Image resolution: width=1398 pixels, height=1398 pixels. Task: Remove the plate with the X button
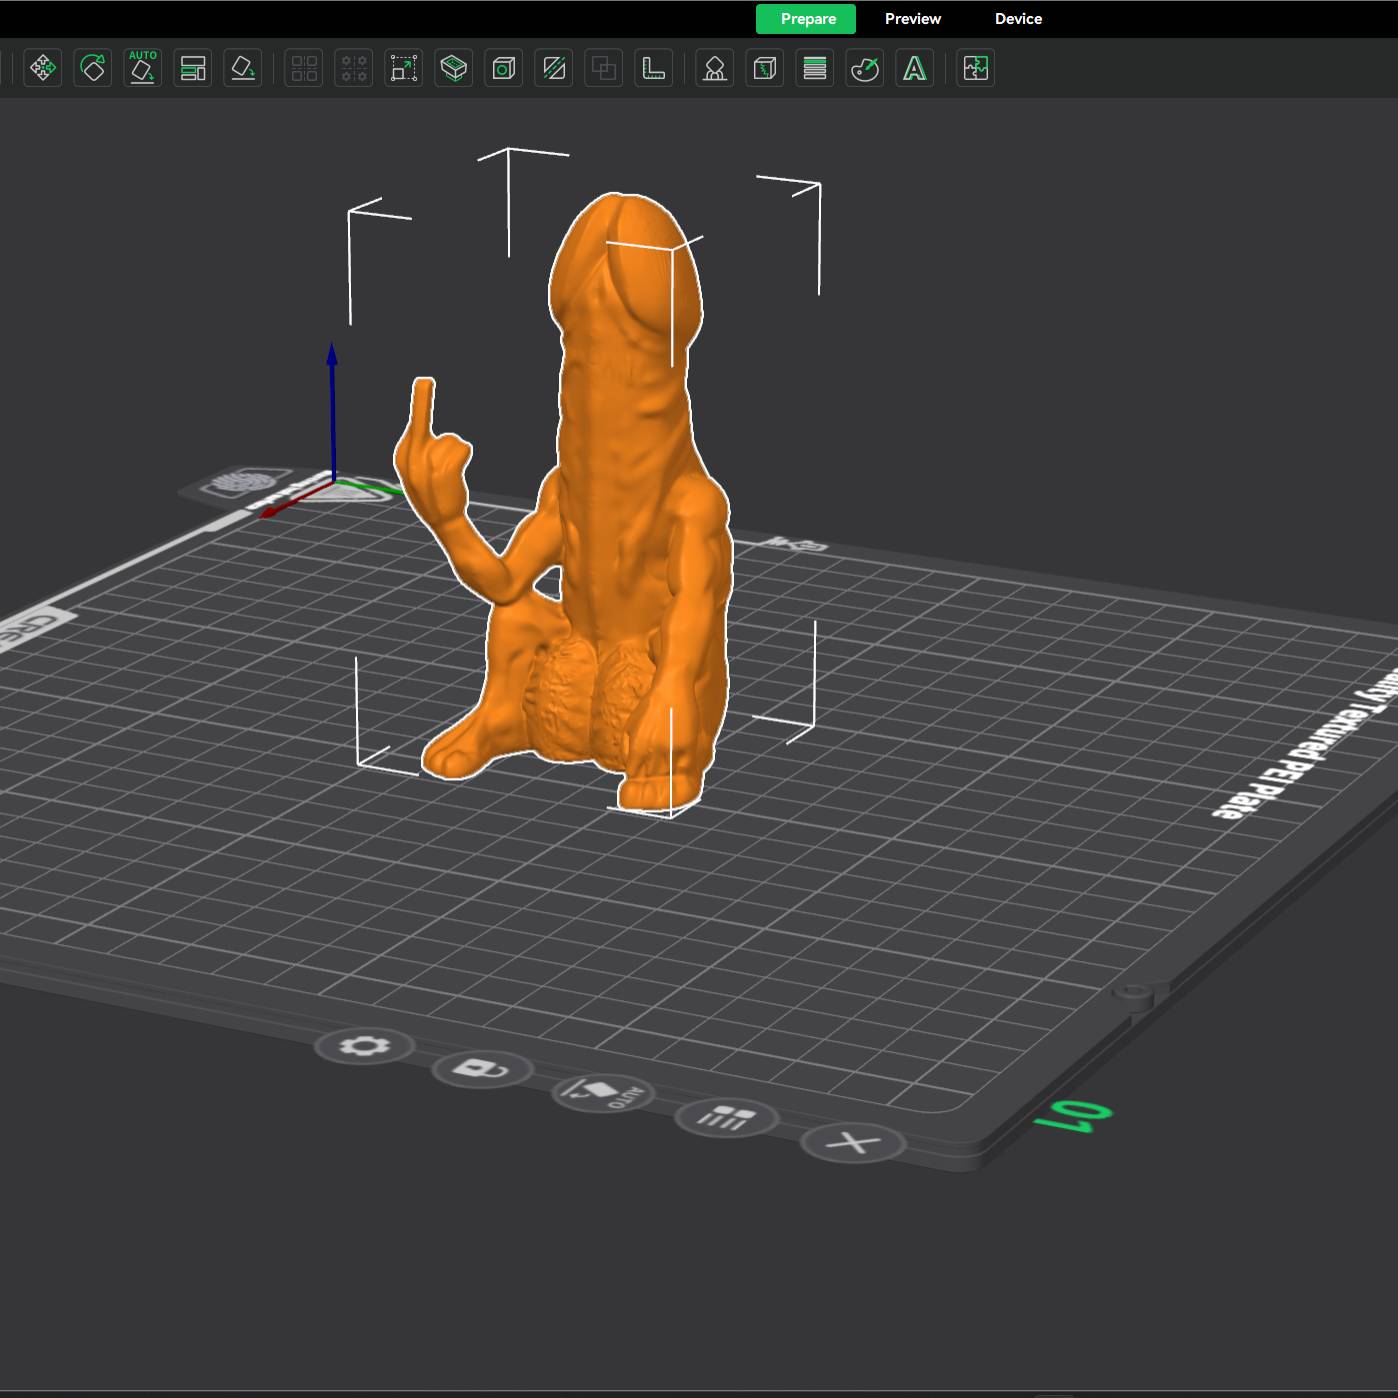click(x=853, y=1142)
